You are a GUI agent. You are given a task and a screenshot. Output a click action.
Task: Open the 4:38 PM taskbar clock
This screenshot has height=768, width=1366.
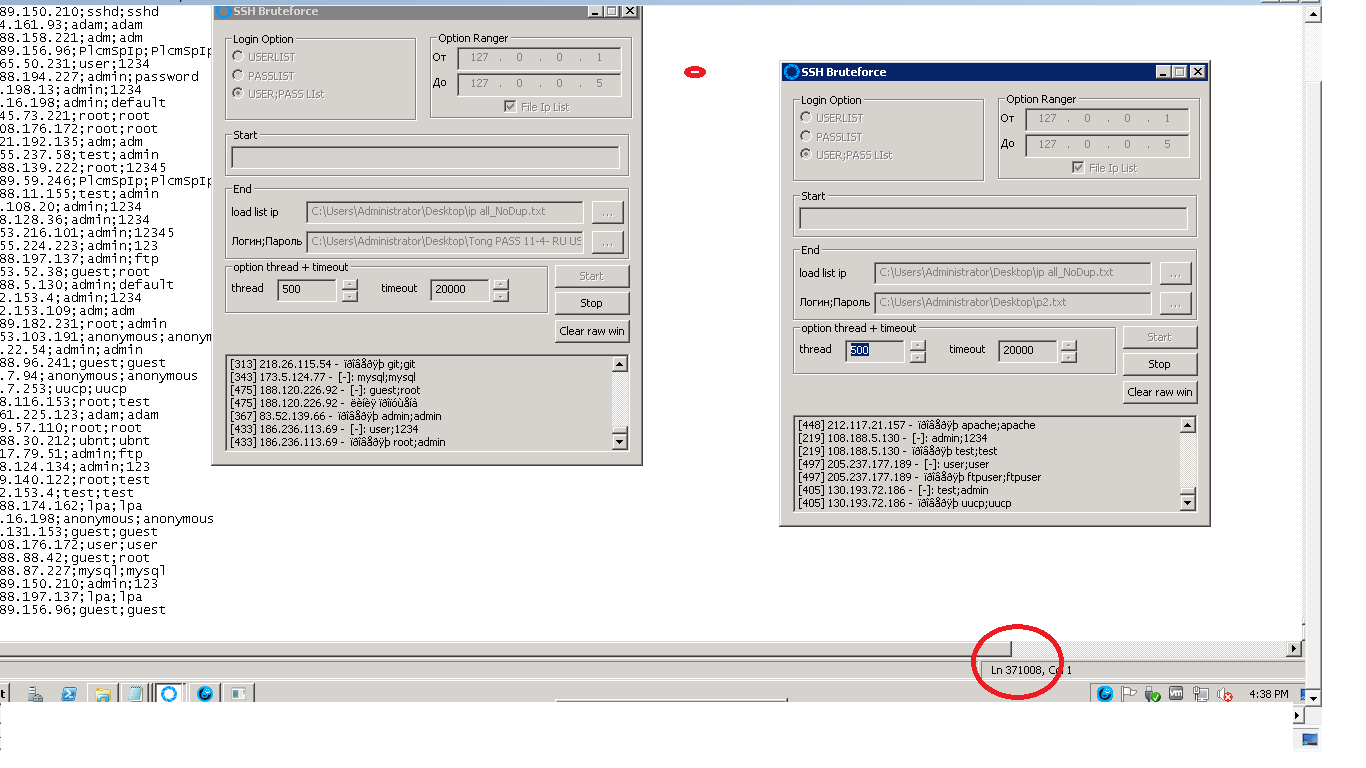[x=1269, y=694]
